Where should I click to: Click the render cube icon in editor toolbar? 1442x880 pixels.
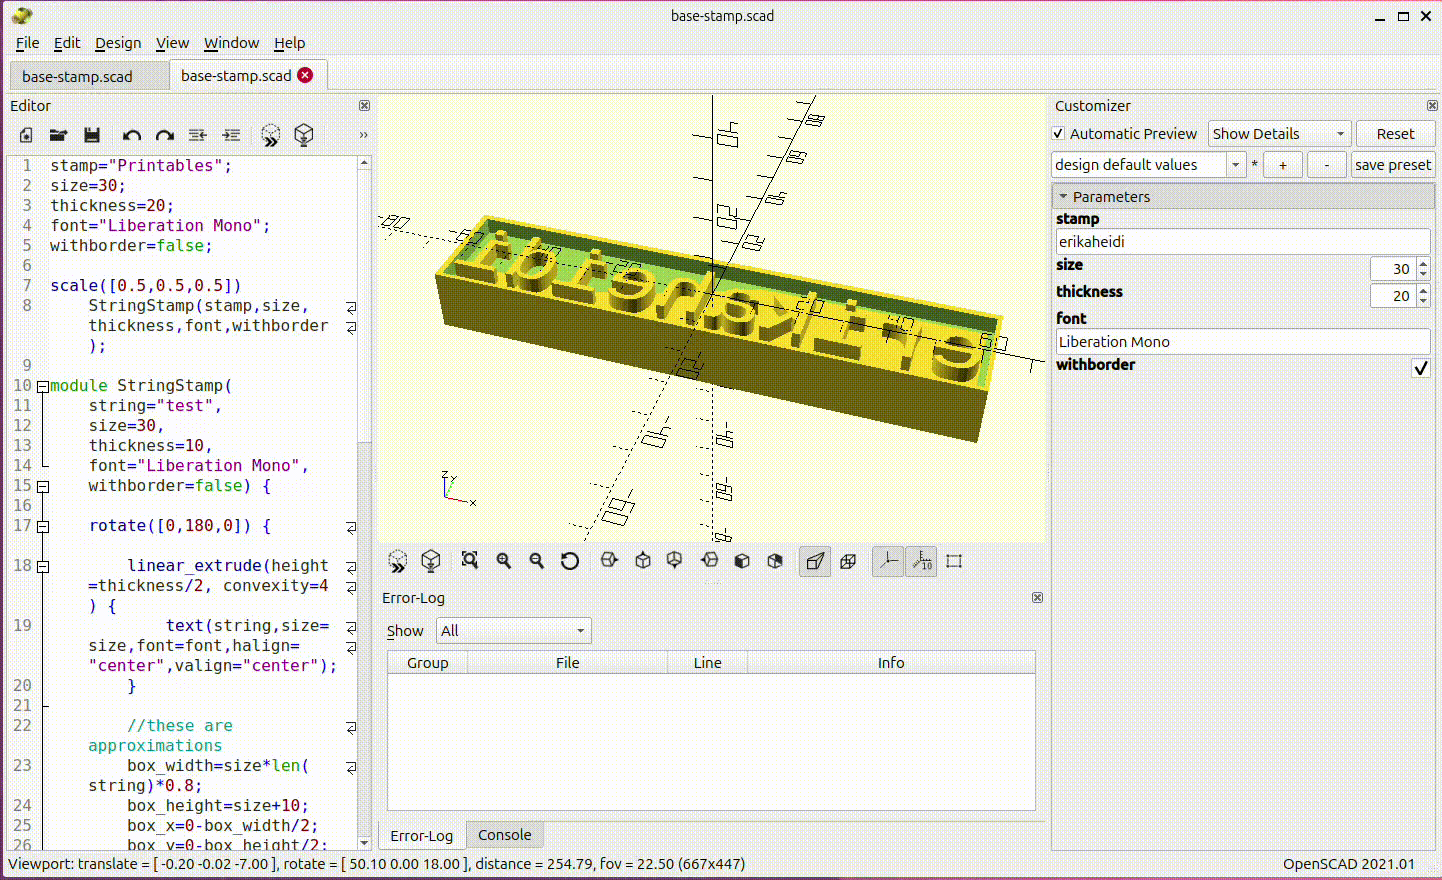(304, 135)
